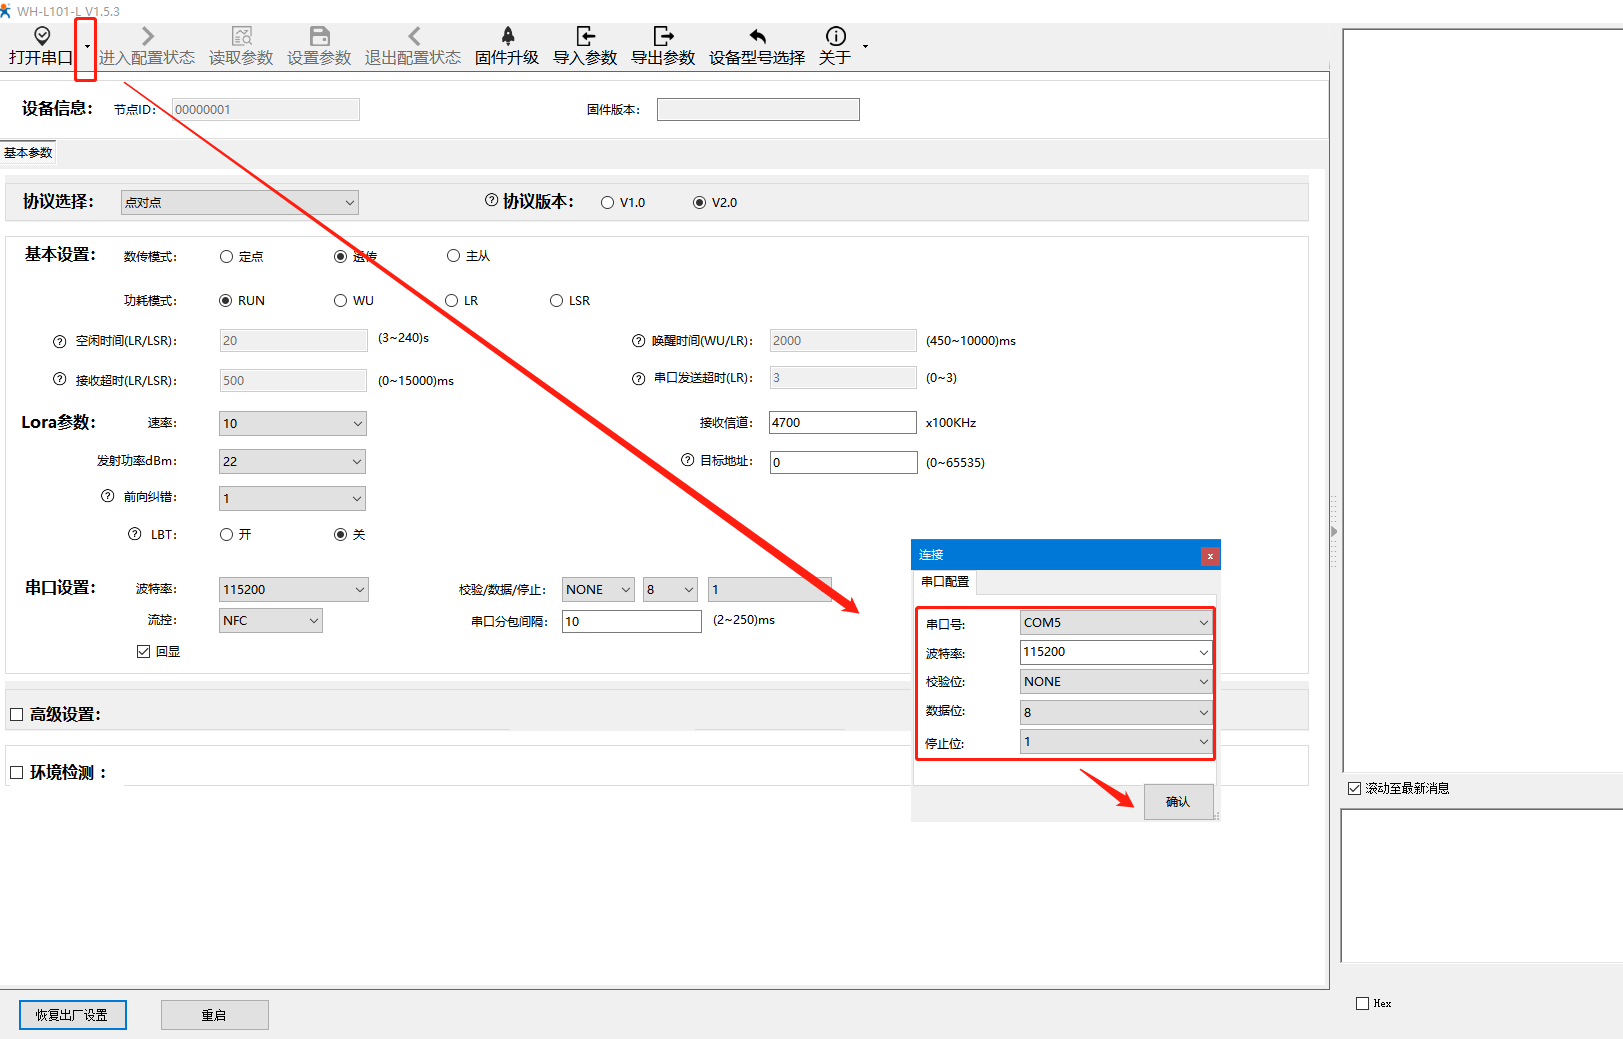Toggle the 回显 echo checkbox
1623x1039 pixels.
coord(143,651)
